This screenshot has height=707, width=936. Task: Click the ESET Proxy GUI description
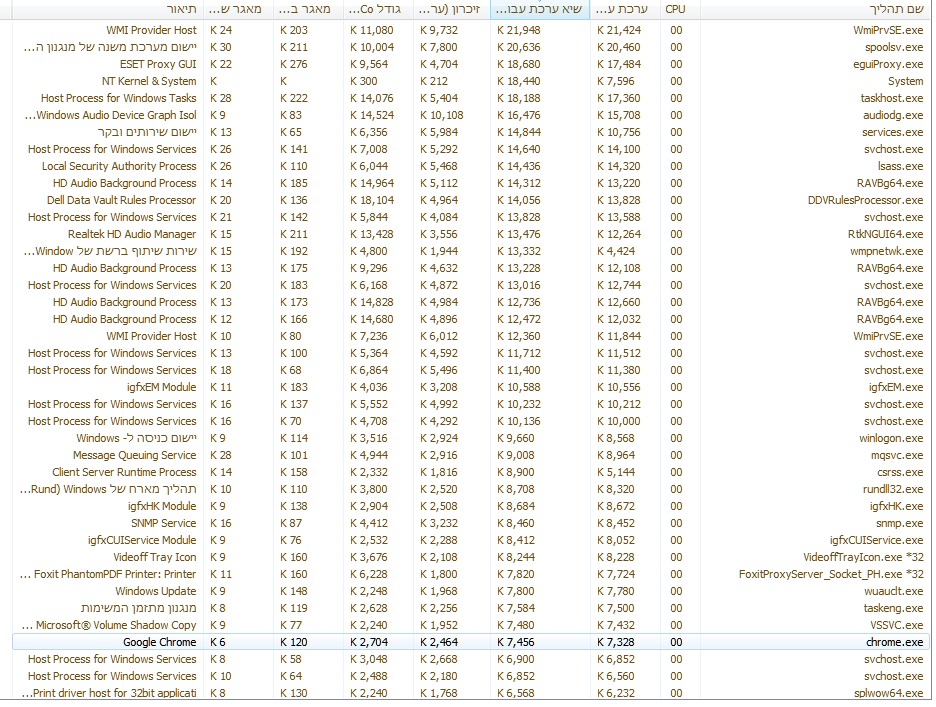[x=158, y=64]
